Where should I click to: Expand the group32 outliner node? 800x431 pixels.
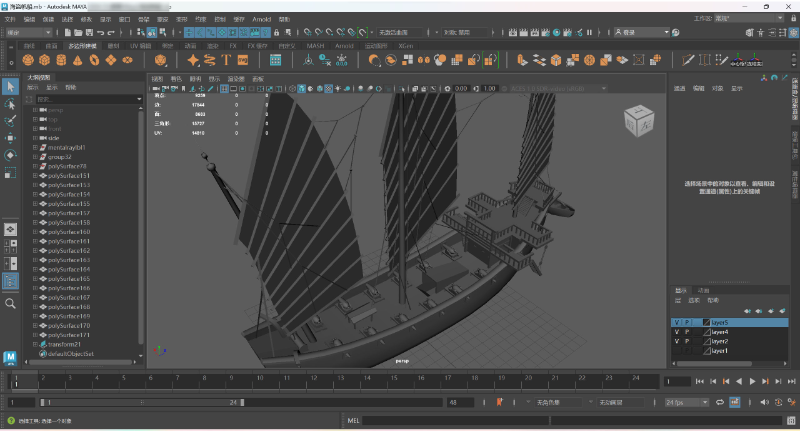[x=35, y=157]
